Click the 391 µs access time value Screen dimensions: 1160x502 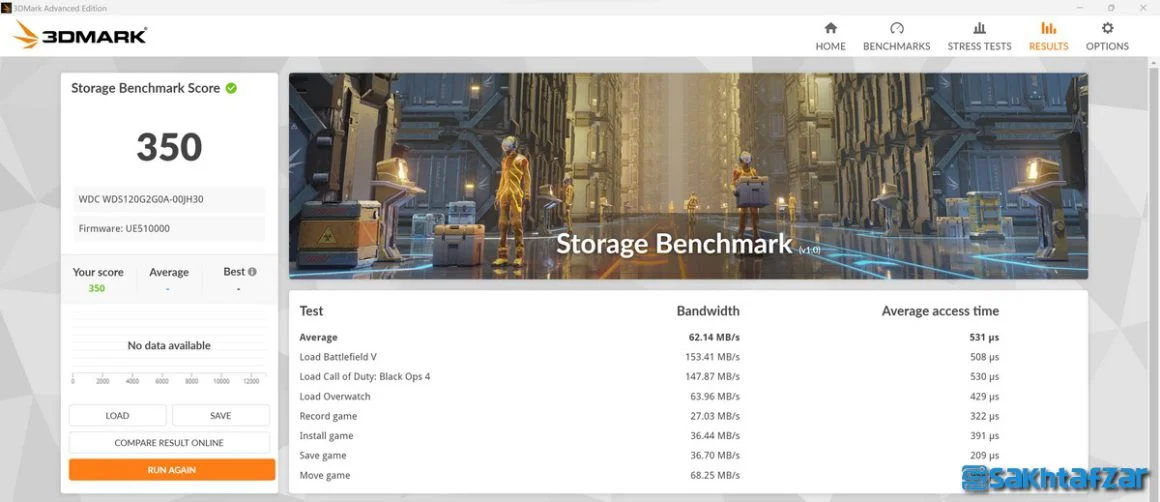984,436
